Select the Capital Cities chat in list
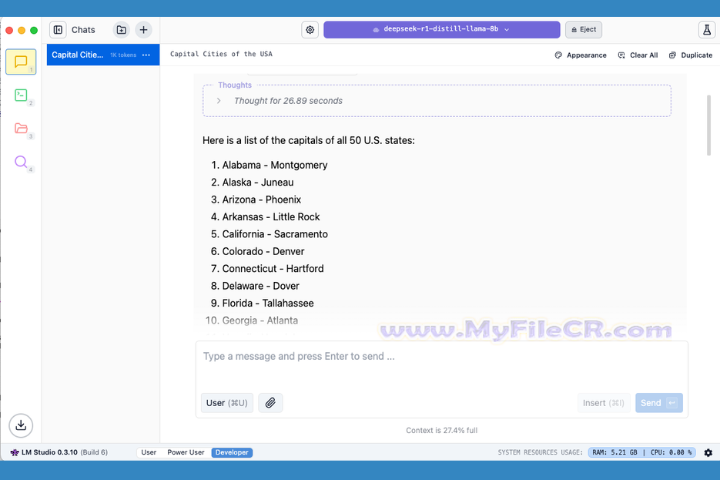Screen dimensions: 720x480 click(103, 55)
